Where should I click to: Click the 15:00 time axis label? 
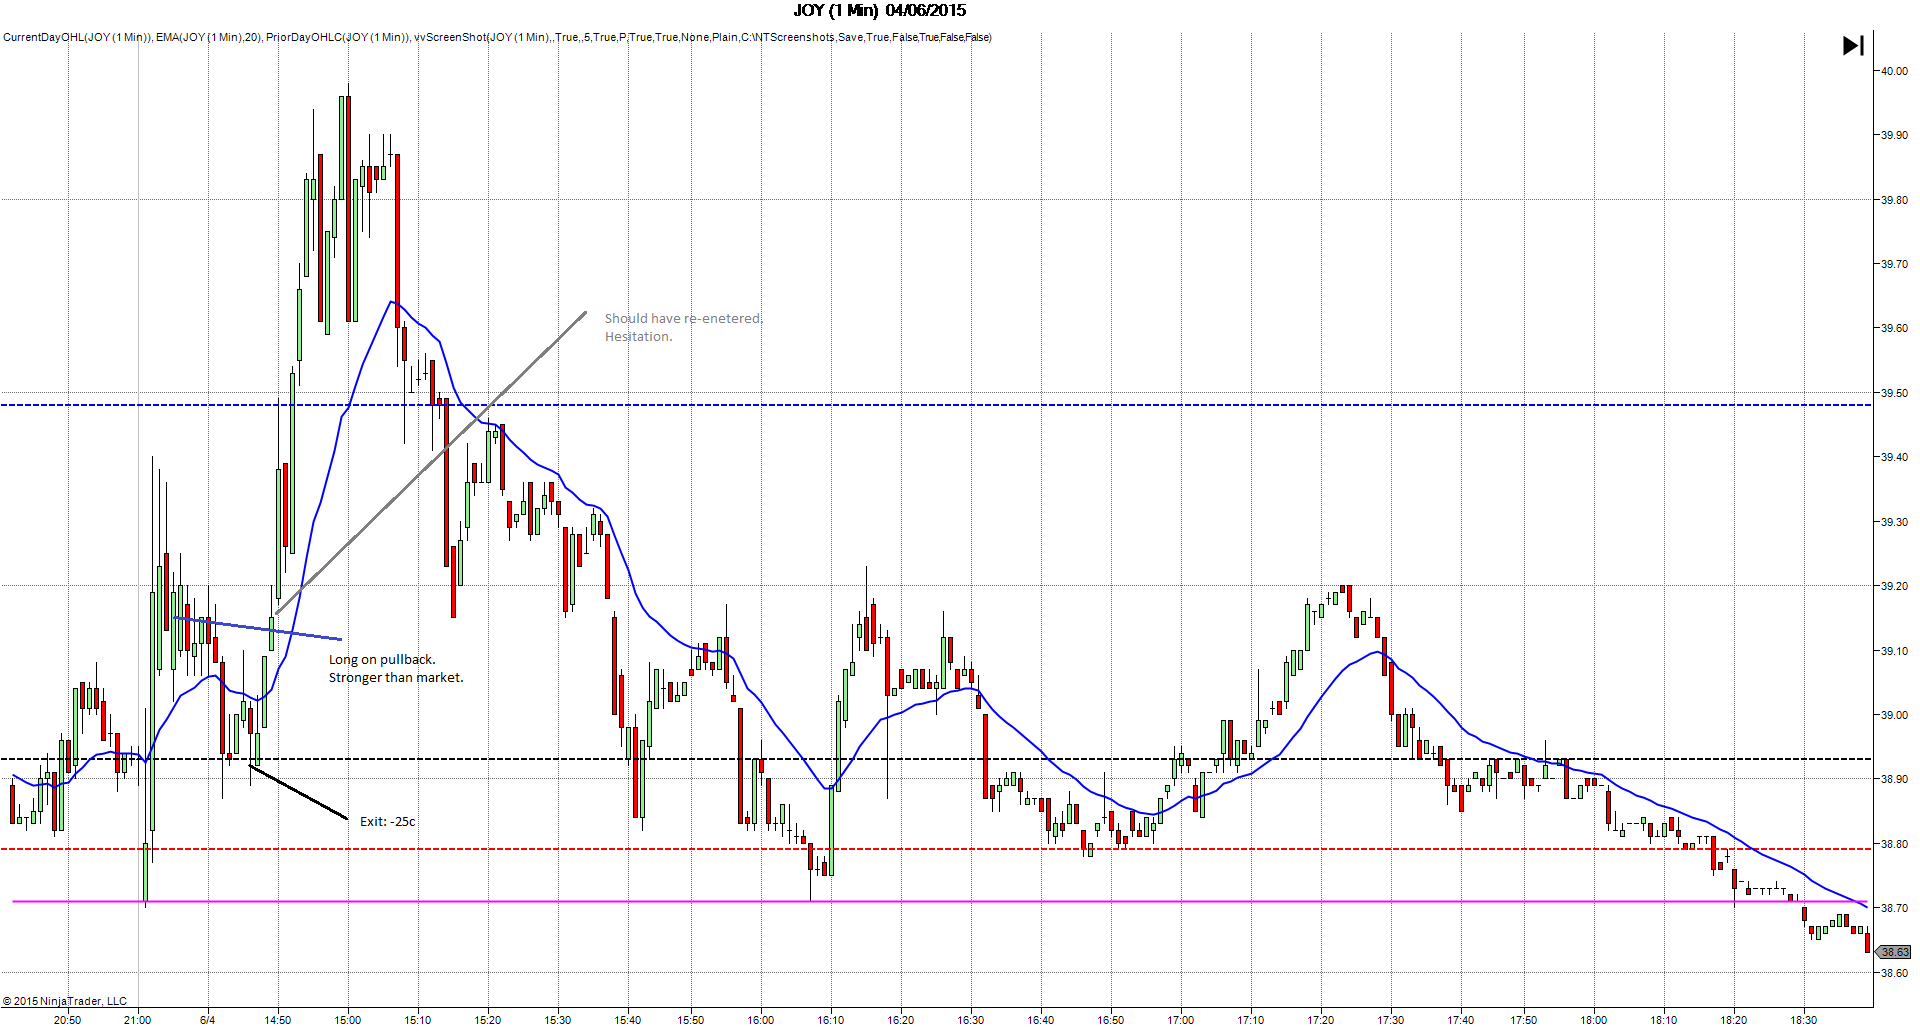click(348, 1020)
